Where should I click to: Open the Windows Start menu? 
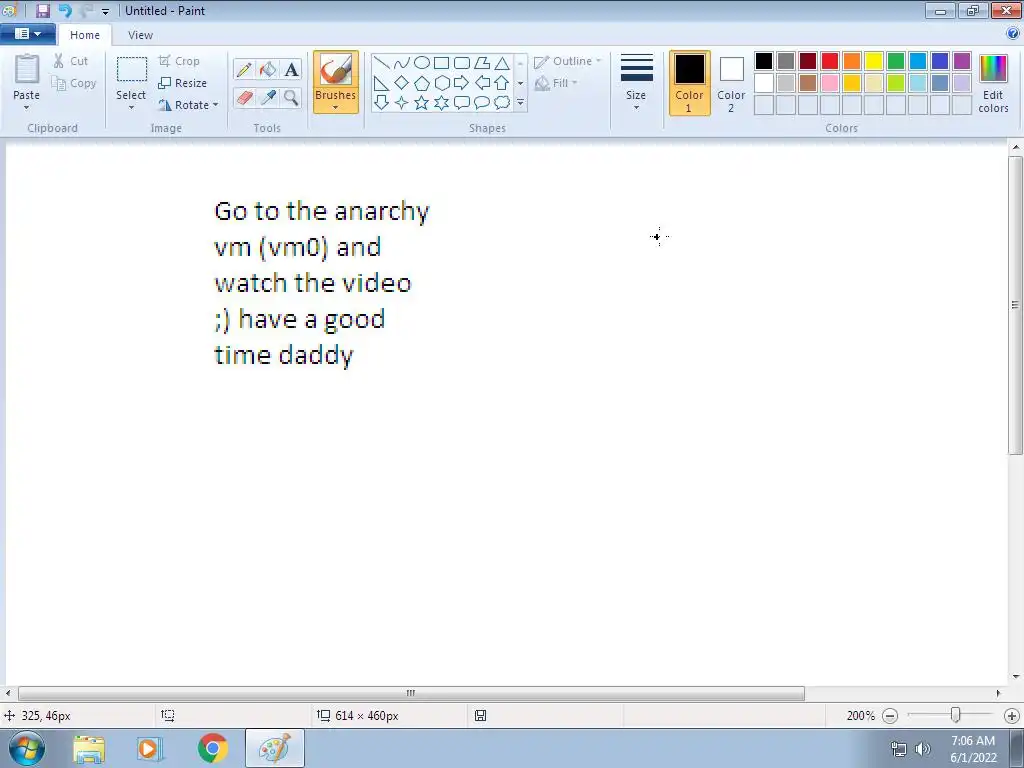coord(27,748)
